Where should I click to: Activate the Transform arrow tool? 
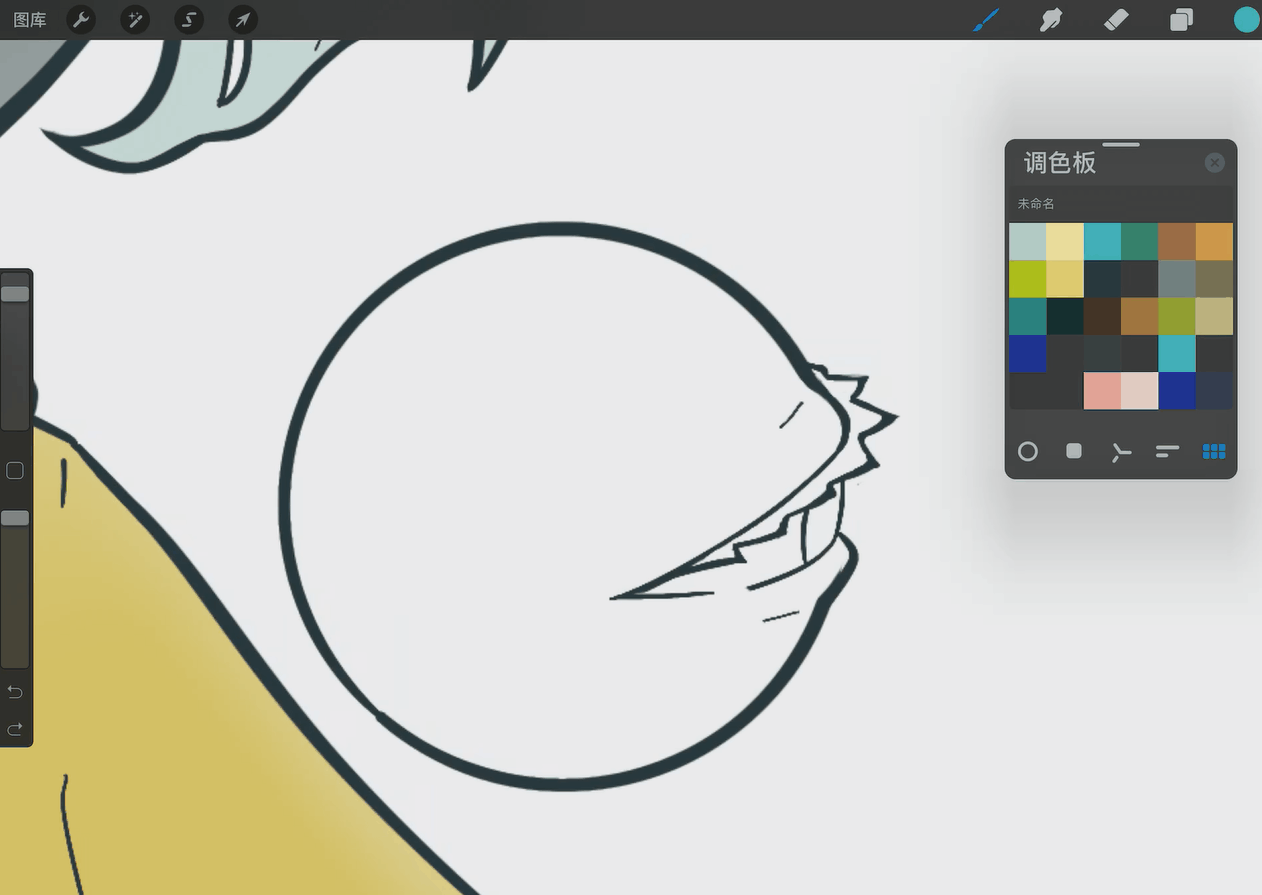(x=243, y=20)
